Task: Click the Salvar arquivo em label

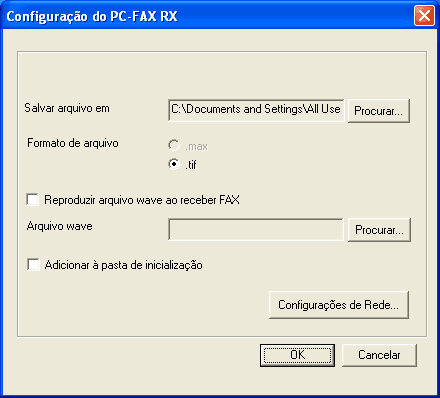Action: click(x=67, y=108)
